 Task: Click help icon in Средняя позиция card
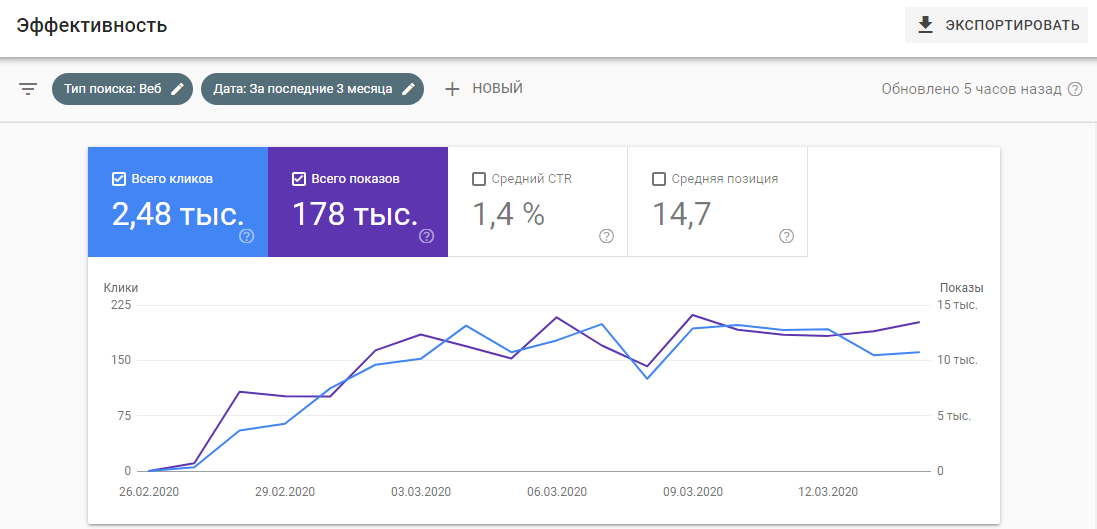point(786,236)
